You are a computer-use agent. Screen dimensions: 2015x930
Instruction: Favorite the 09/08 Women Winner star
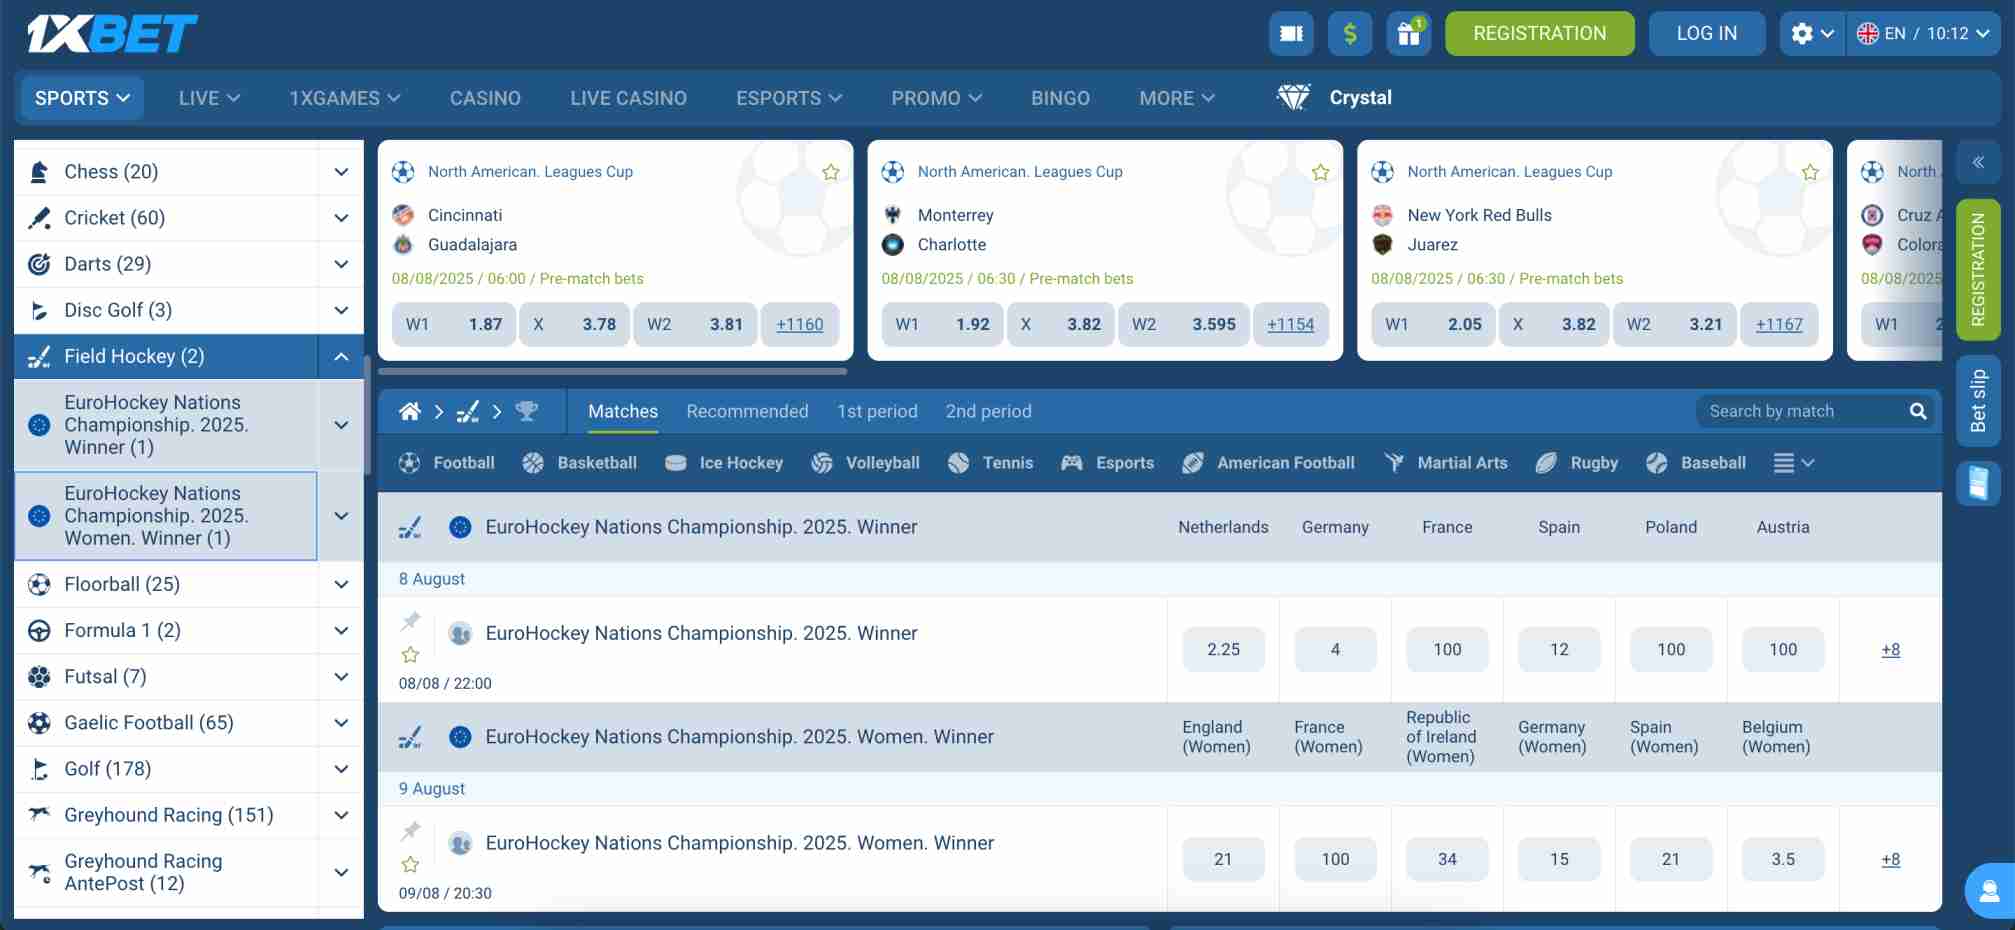(410, 865)
